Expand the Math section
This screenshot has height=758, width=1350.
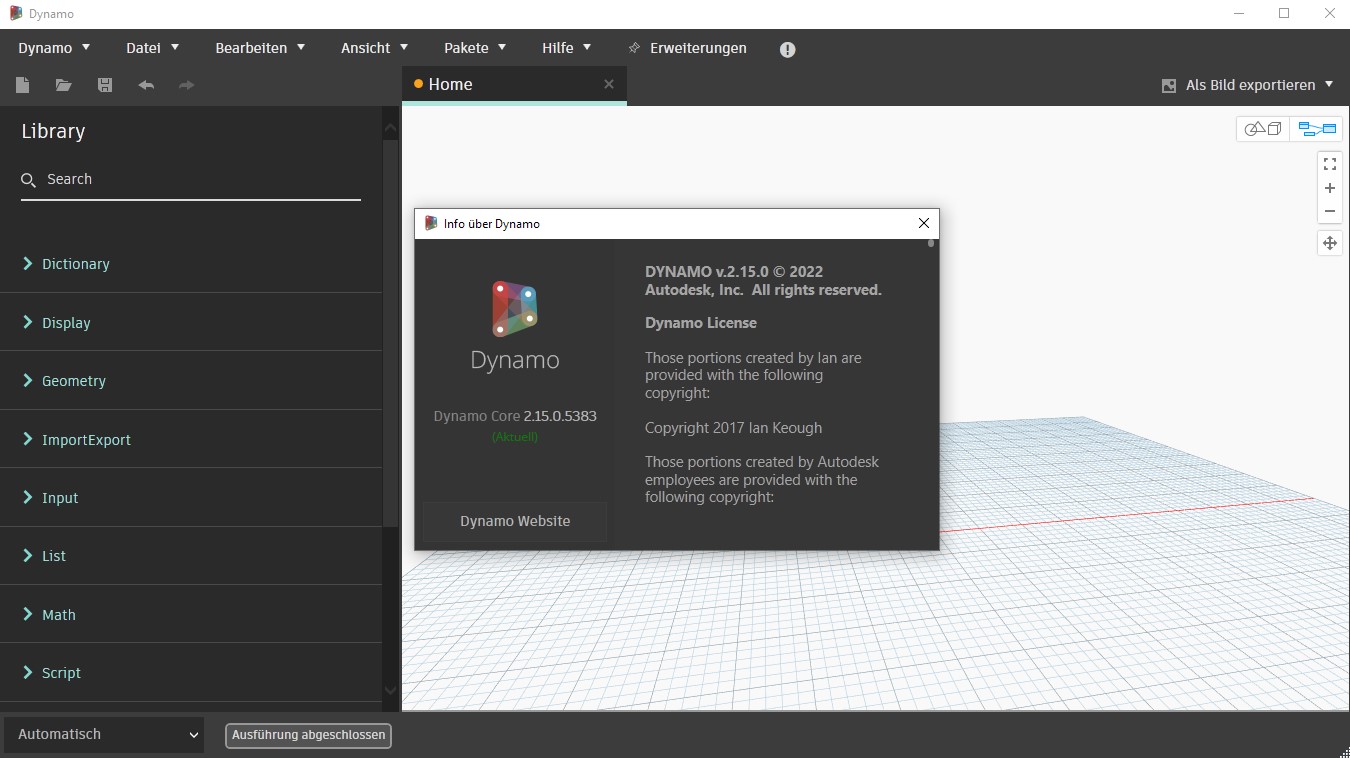59,614
